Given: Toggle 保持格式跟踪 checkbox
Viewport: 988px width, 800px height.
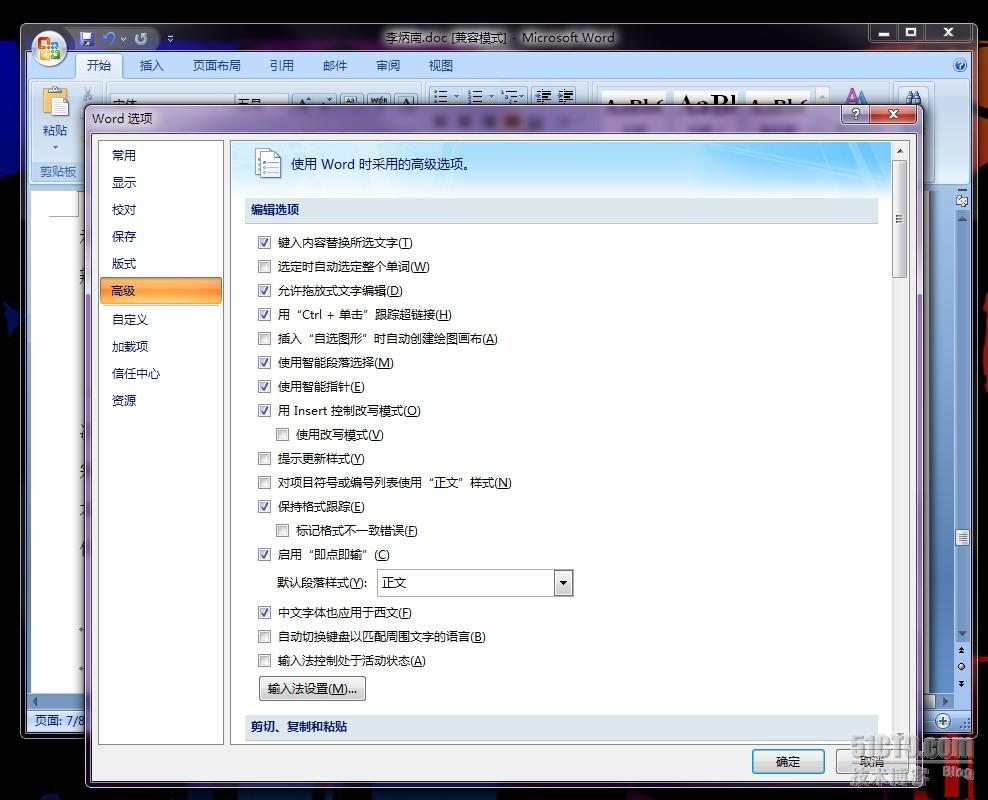Looking at the screenshot, I should (265, 506).
